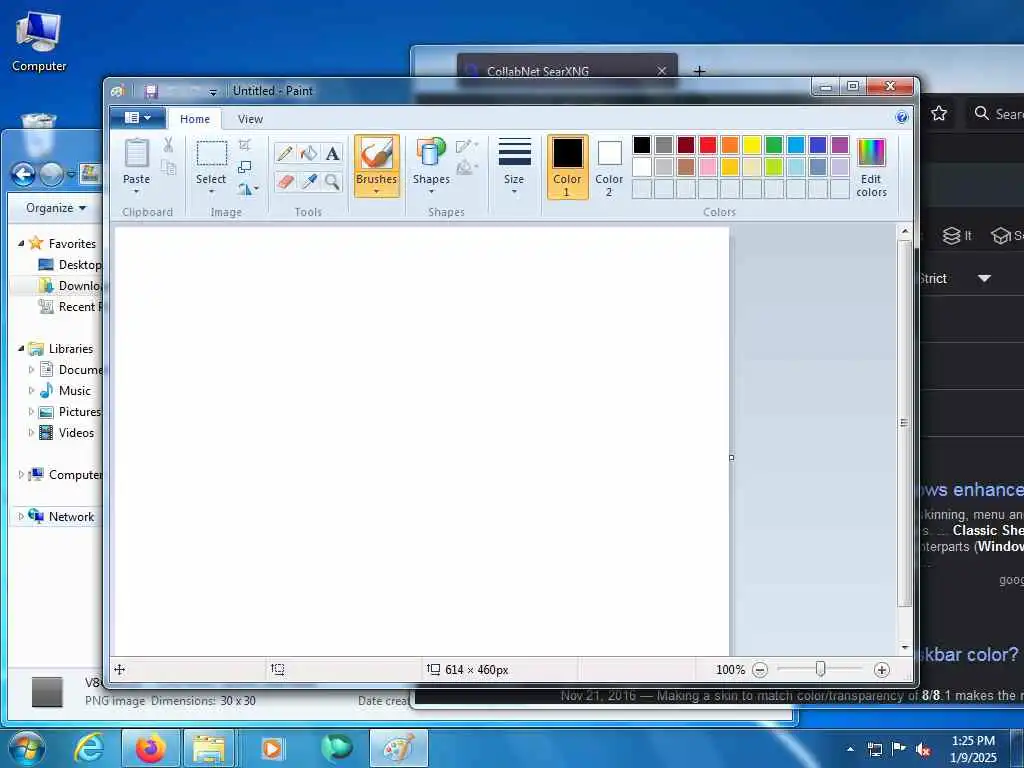Select Color 1 button
Screen dimensions: 1024x768
[568, 167]
